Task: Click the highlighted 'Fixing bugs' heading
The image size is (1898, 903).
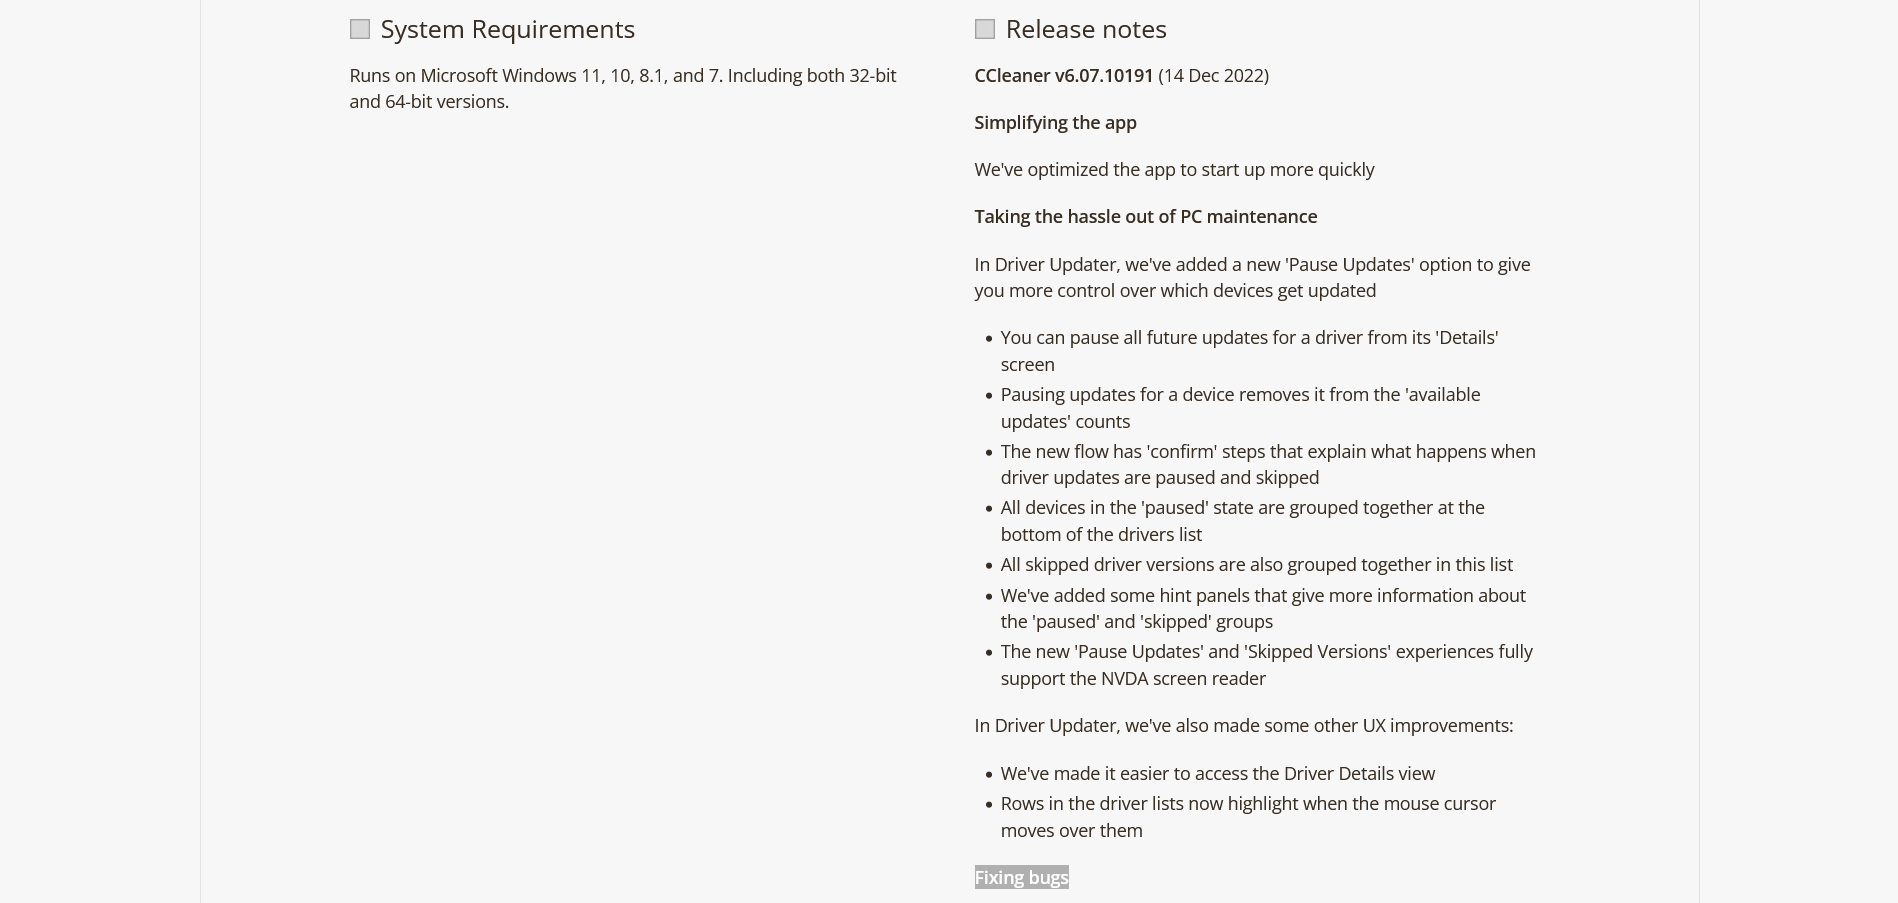Action: point(1021,877)
